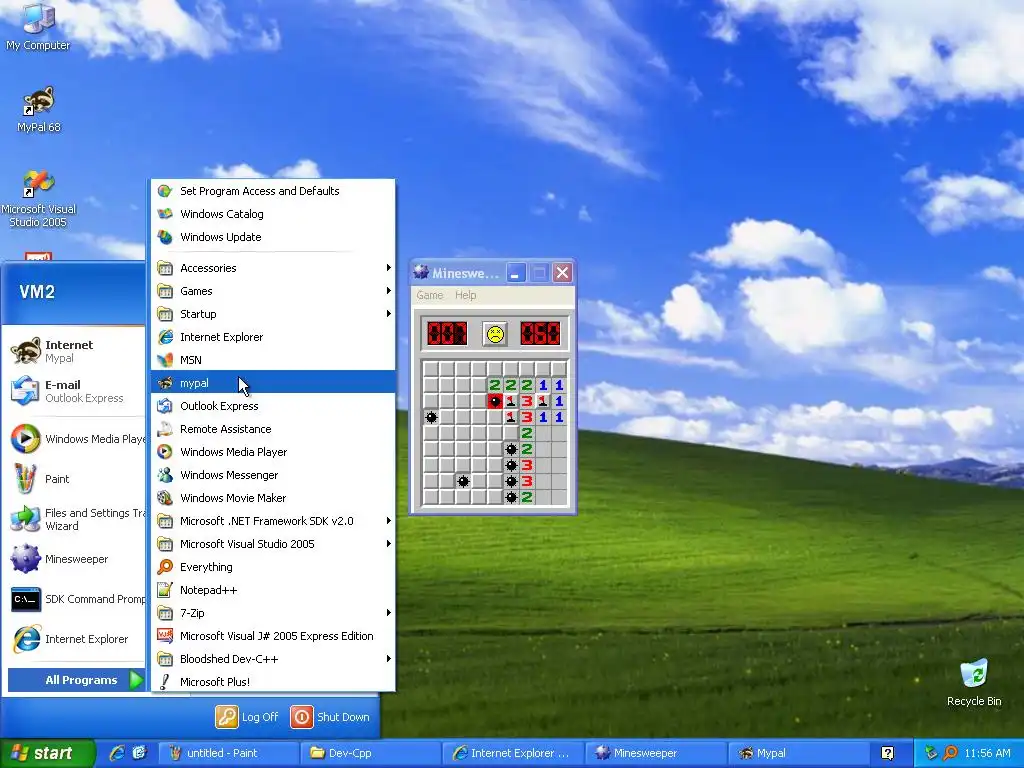Click the system tray clock 11:56 AM

987,753
